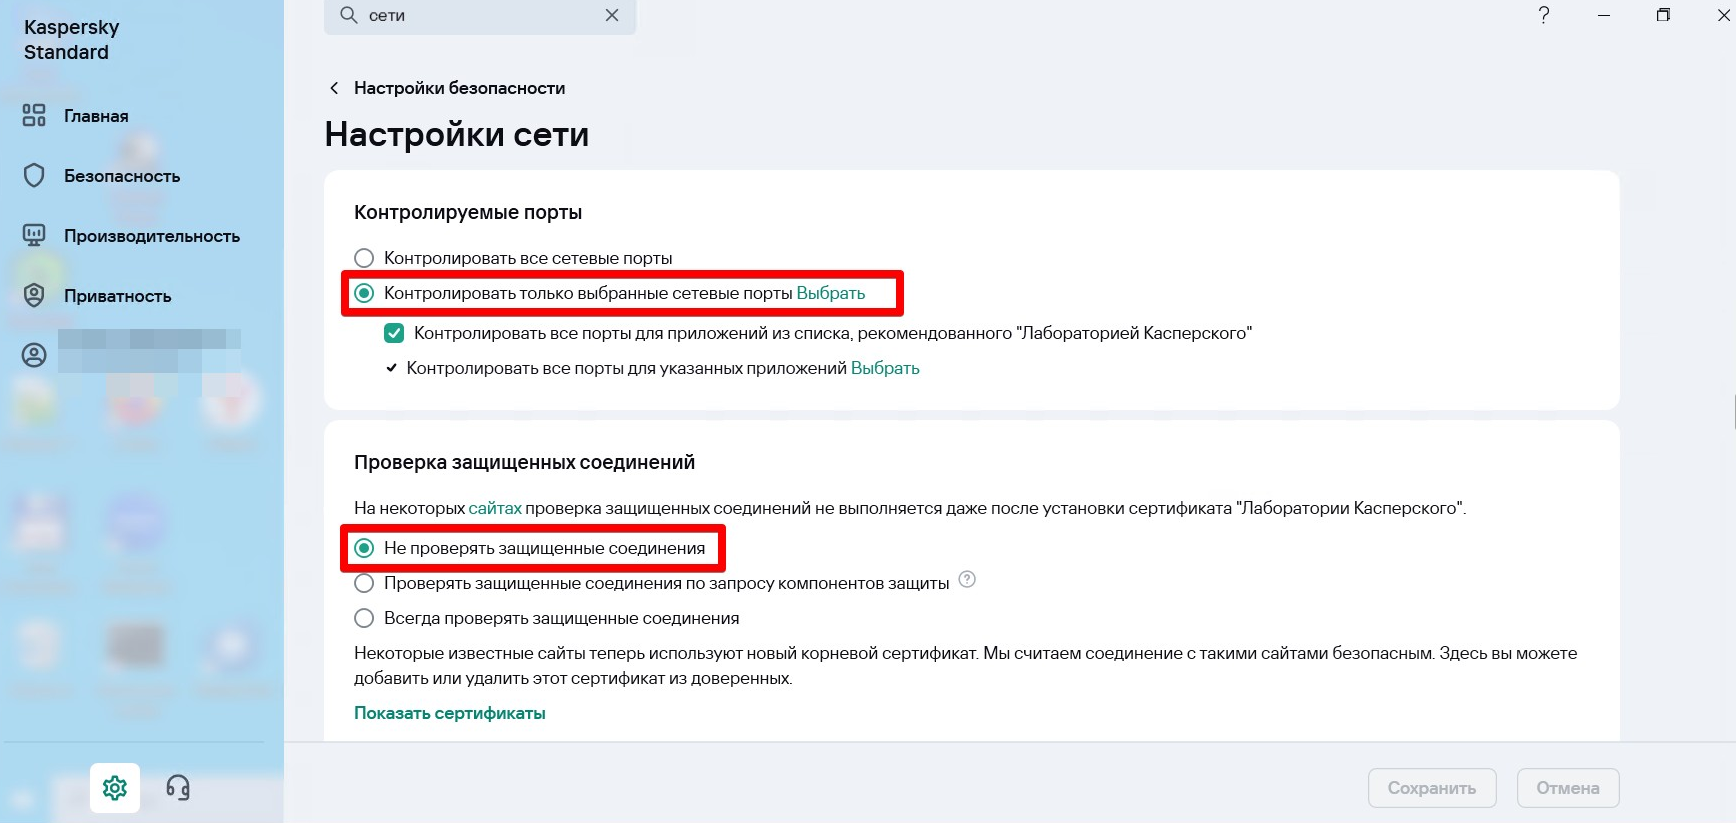
Task: Click Показать сертификаты link
Action: (x=450, y=713)
